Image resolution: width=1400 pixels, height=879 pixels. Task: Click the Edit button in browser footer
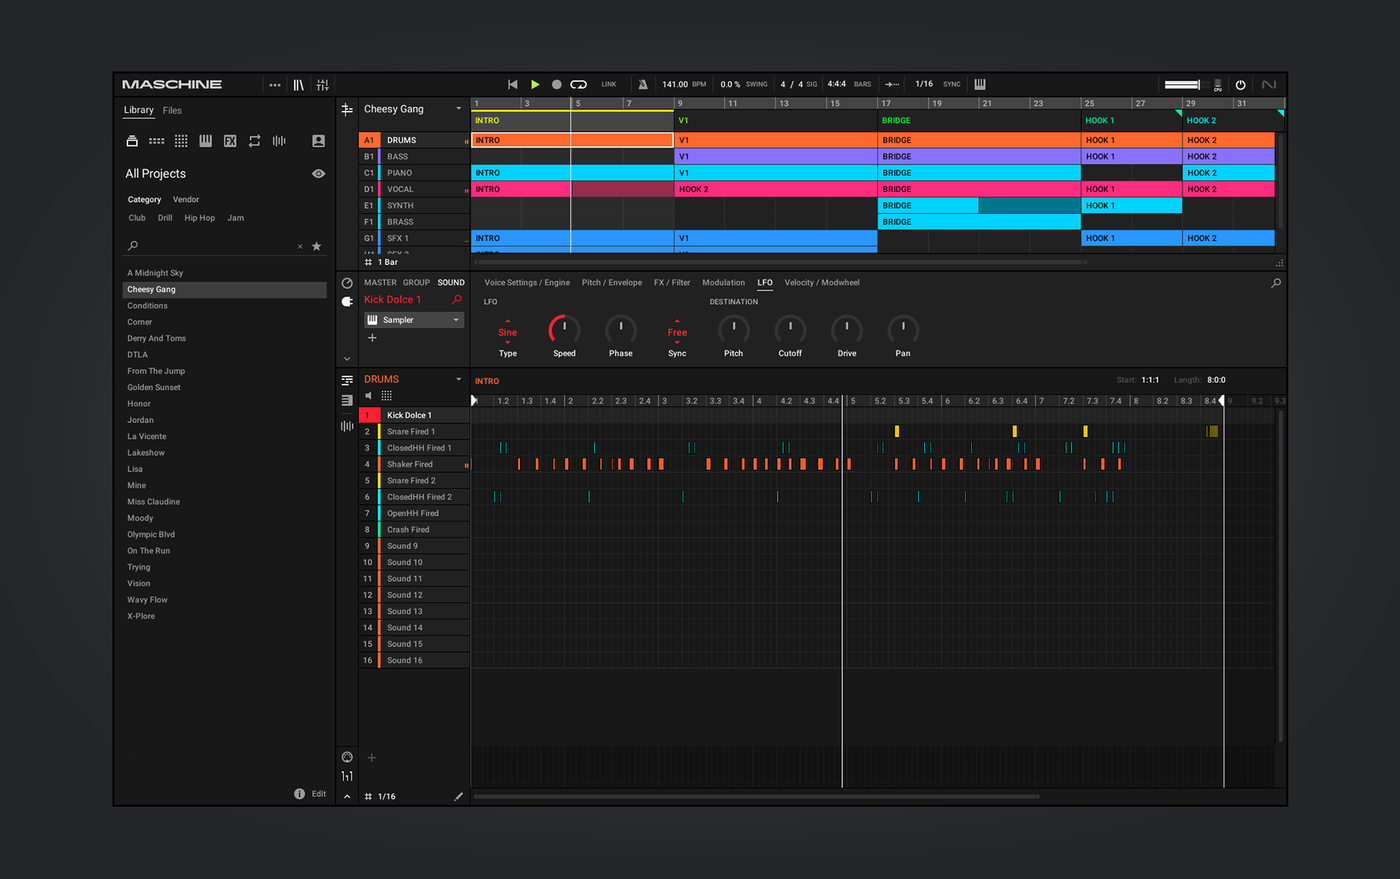[x=318, y=794]
